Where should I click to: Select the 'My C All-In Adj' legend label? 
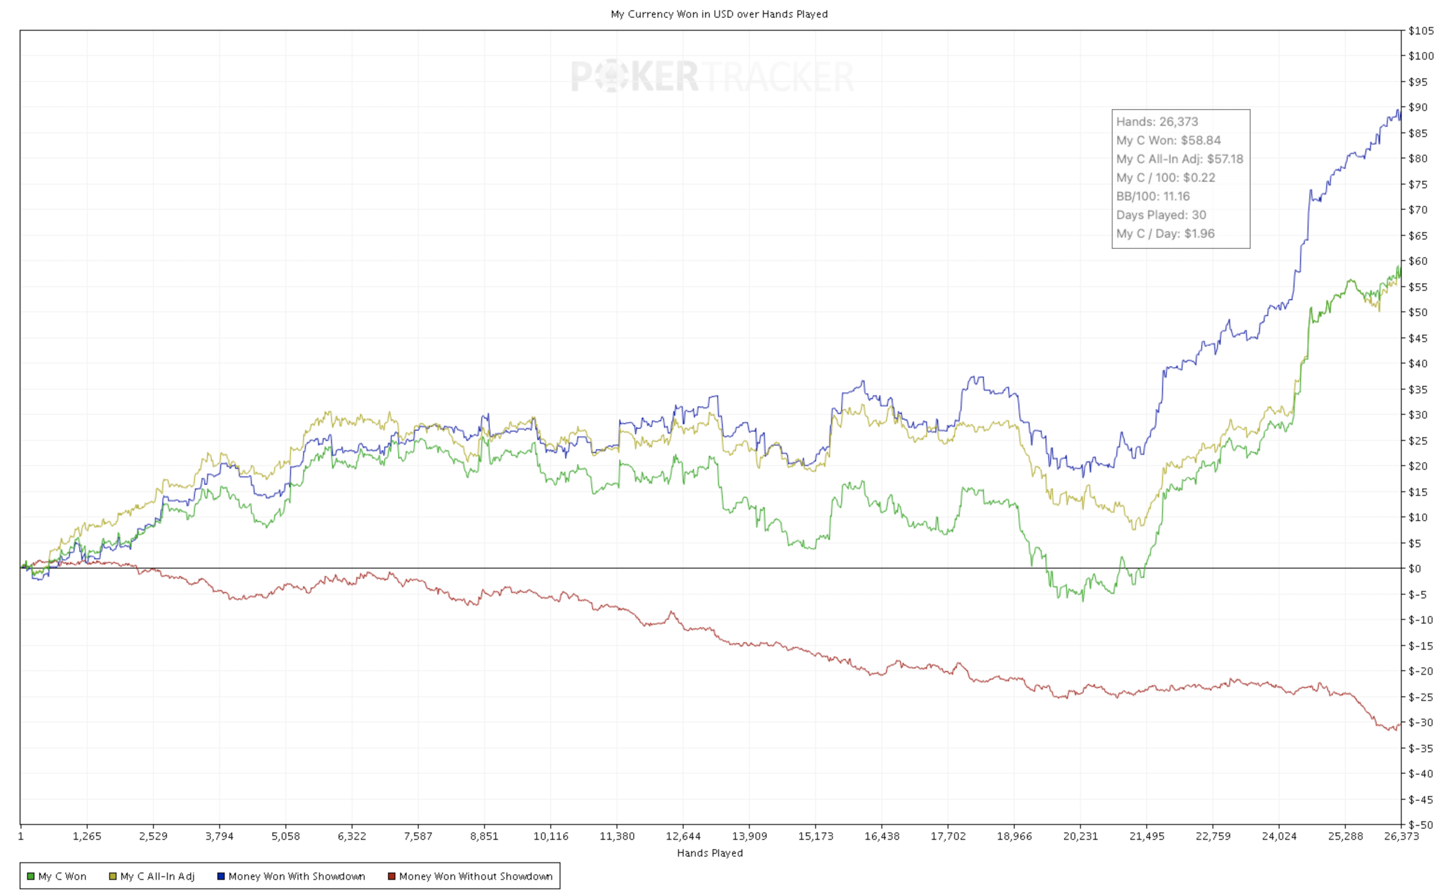coord(157,876)
